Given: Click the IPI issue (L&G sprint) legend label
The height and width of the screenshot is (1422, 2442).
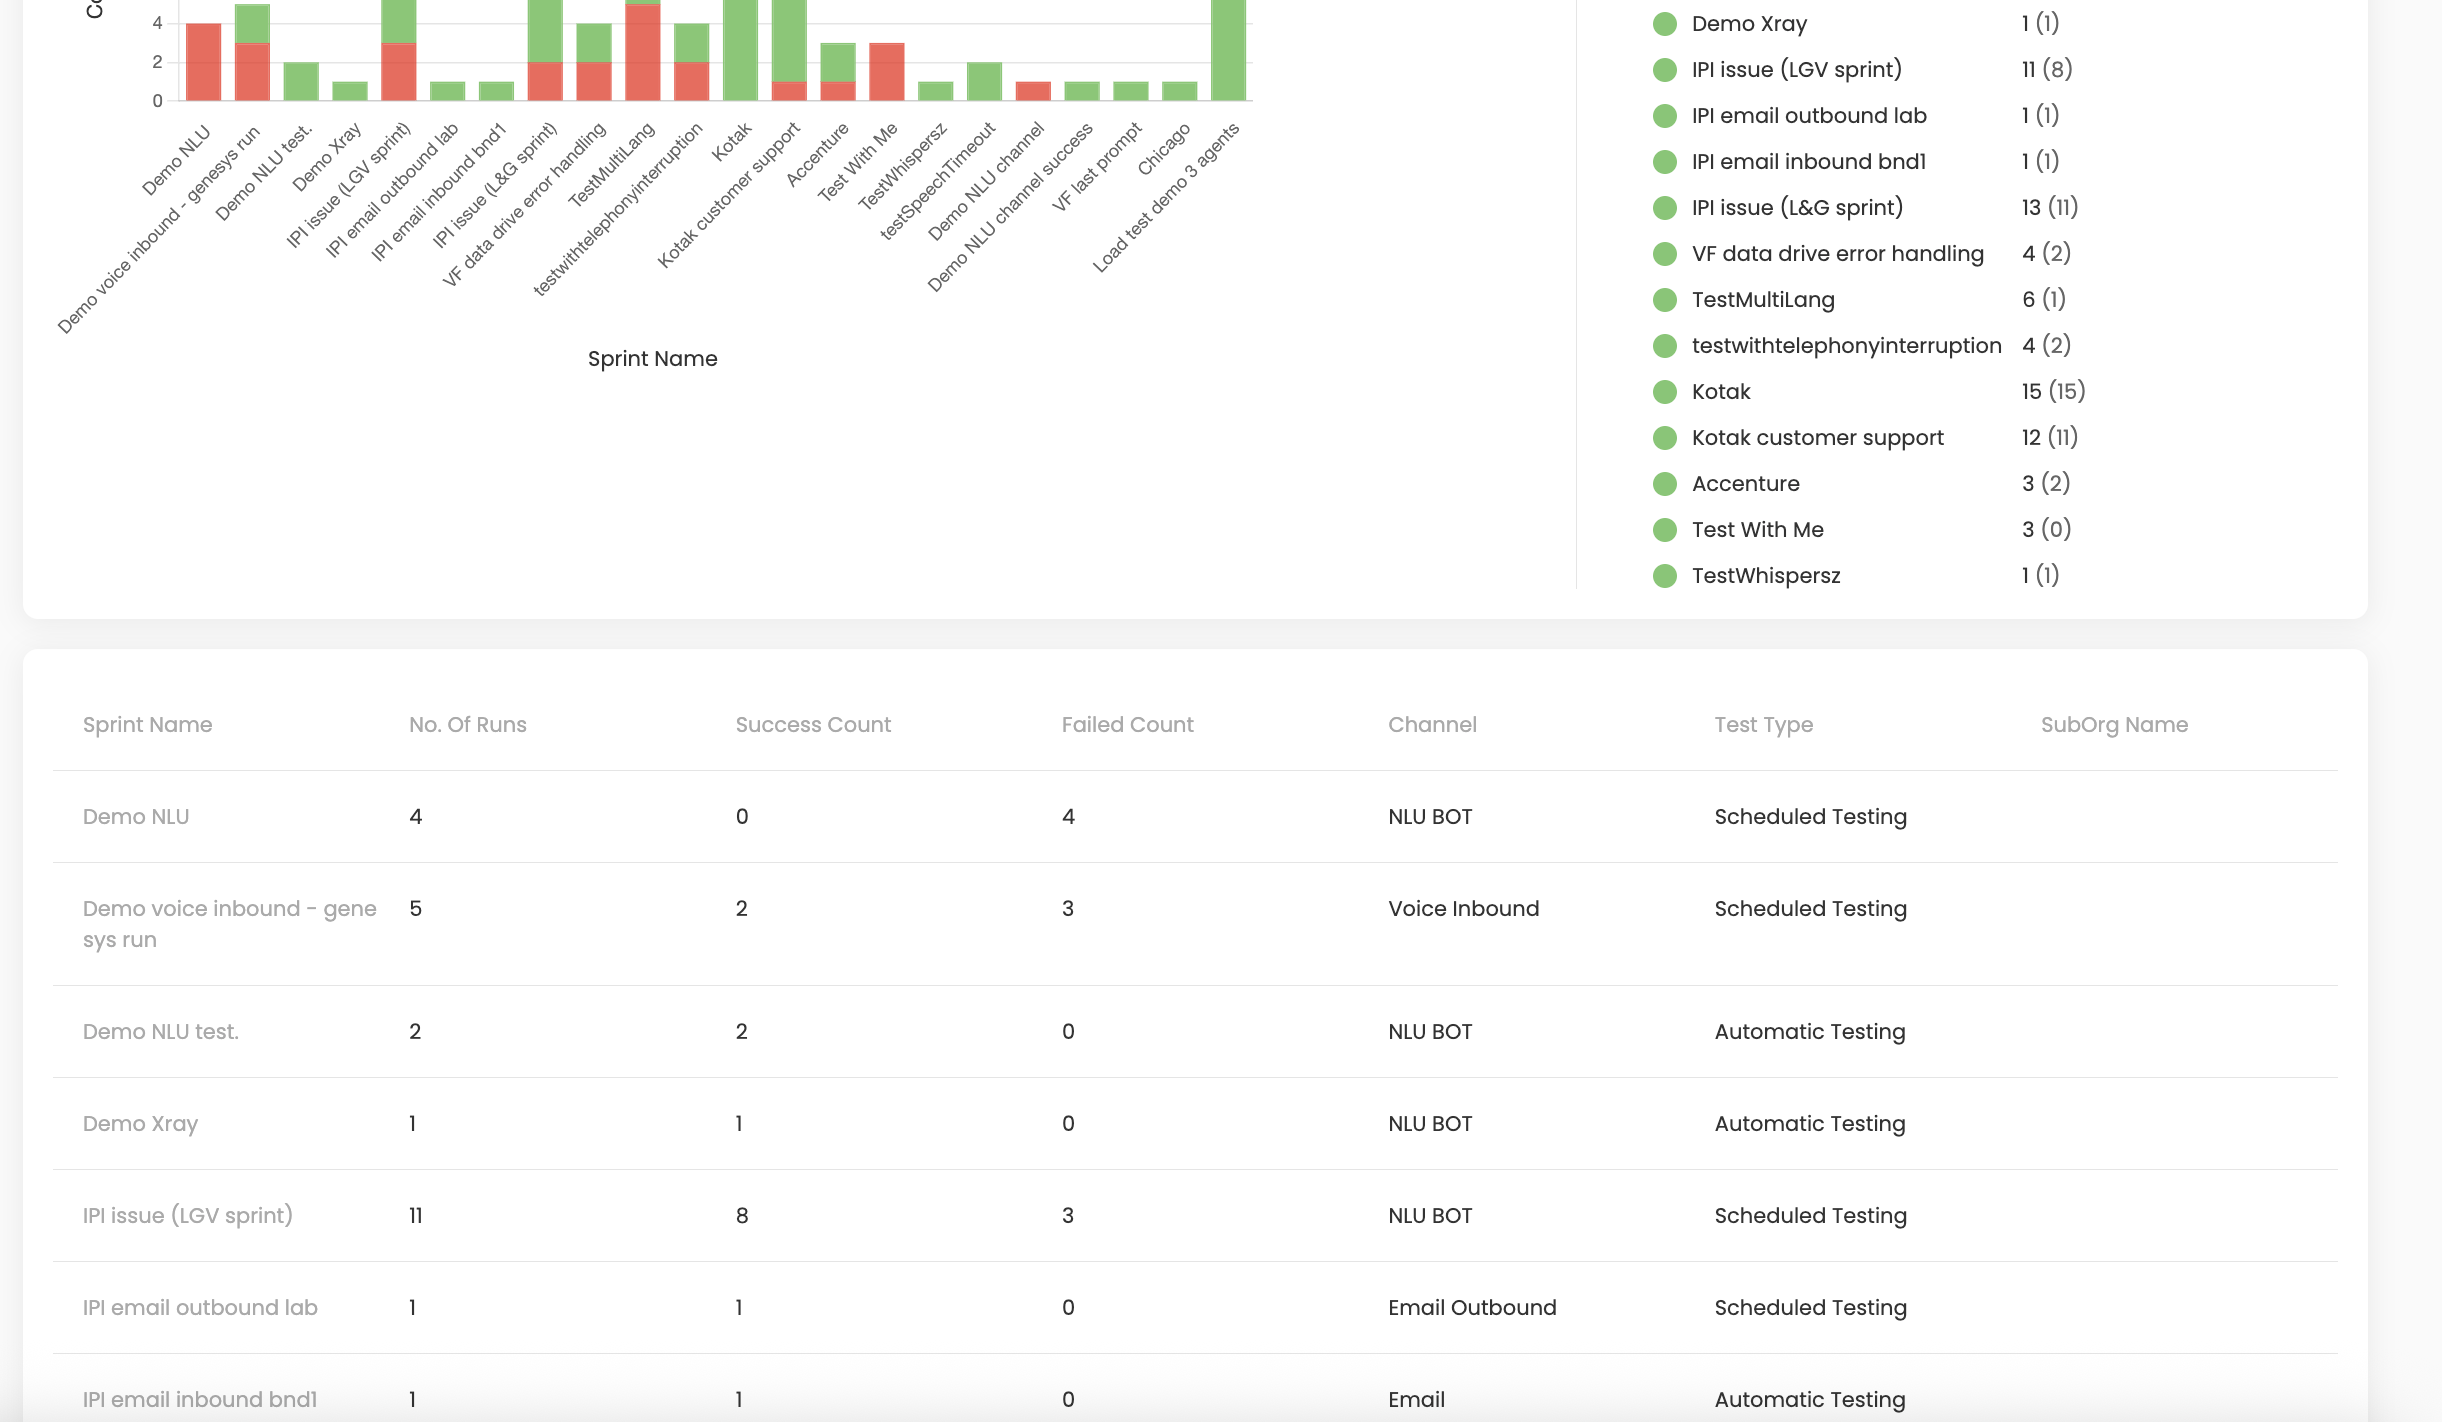Looking at the screenshot, I should [1797, 208].
